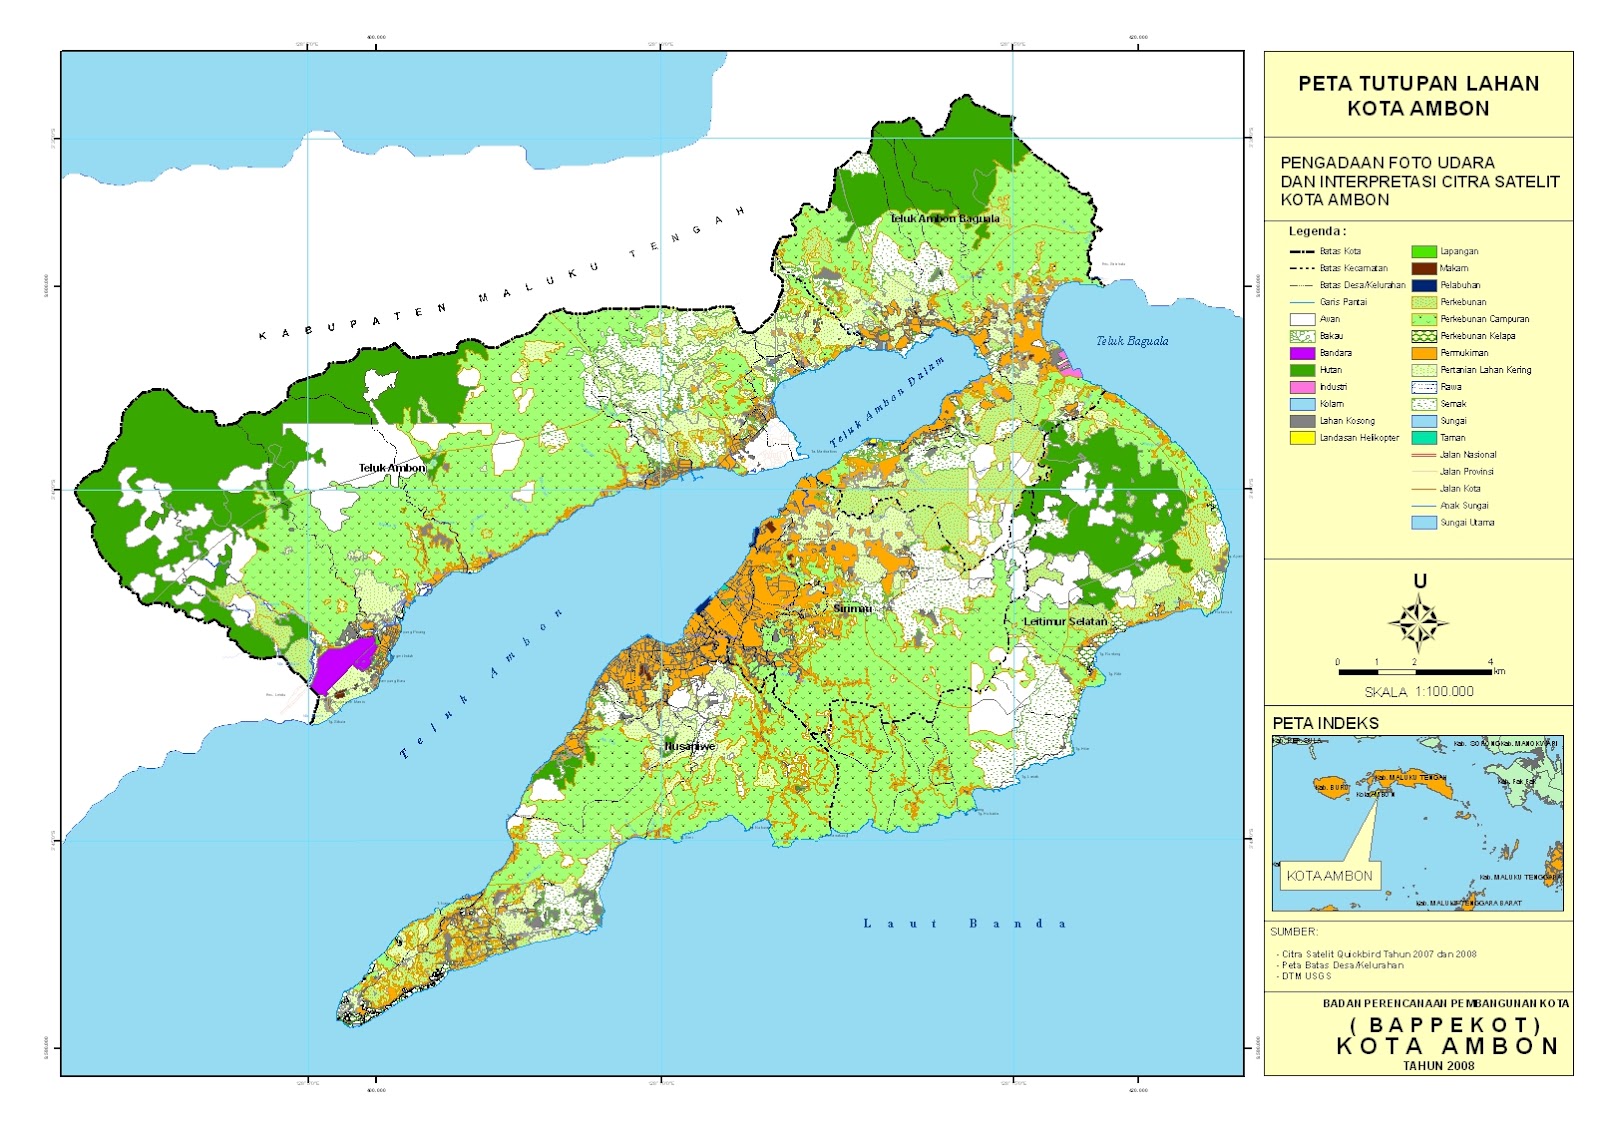Click 'Citra Satelit Quickbird Tahun 2007 dan 2008' line
Image resolution: width=1600 pixels, height=1131 pixels.
(x=1379, y=954)
